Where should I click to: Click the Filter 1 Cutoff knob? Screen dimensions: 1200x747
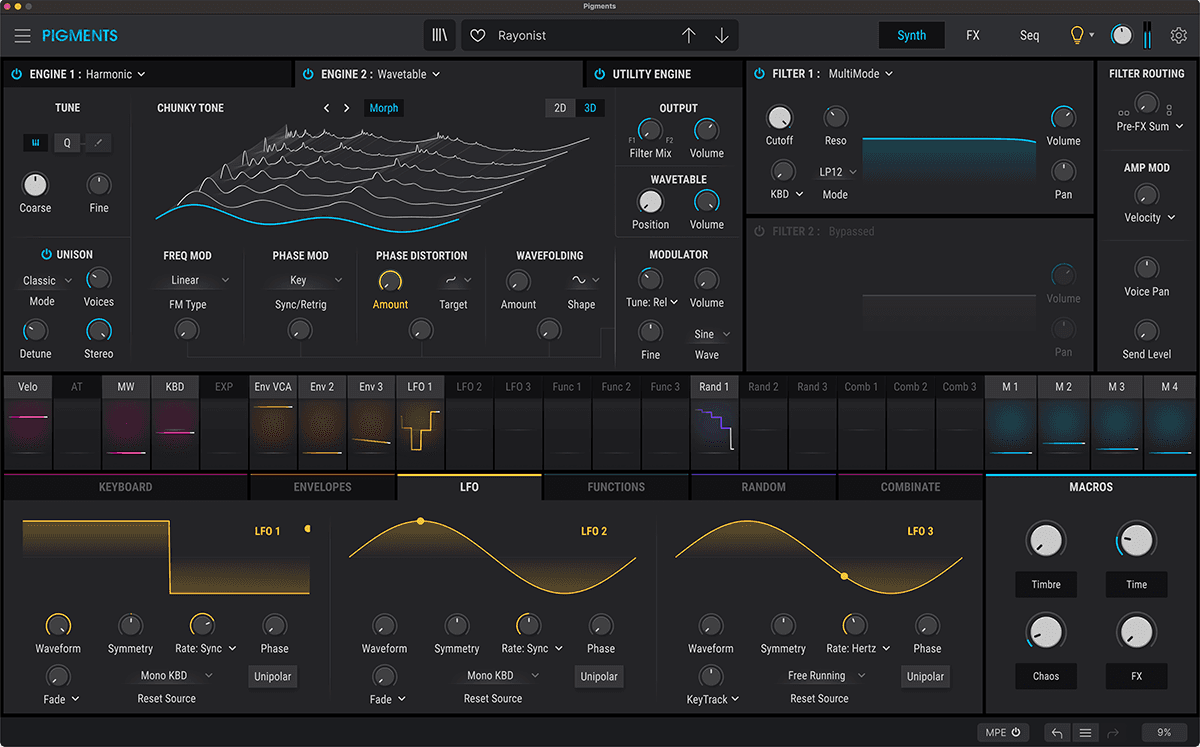(779, 118)
